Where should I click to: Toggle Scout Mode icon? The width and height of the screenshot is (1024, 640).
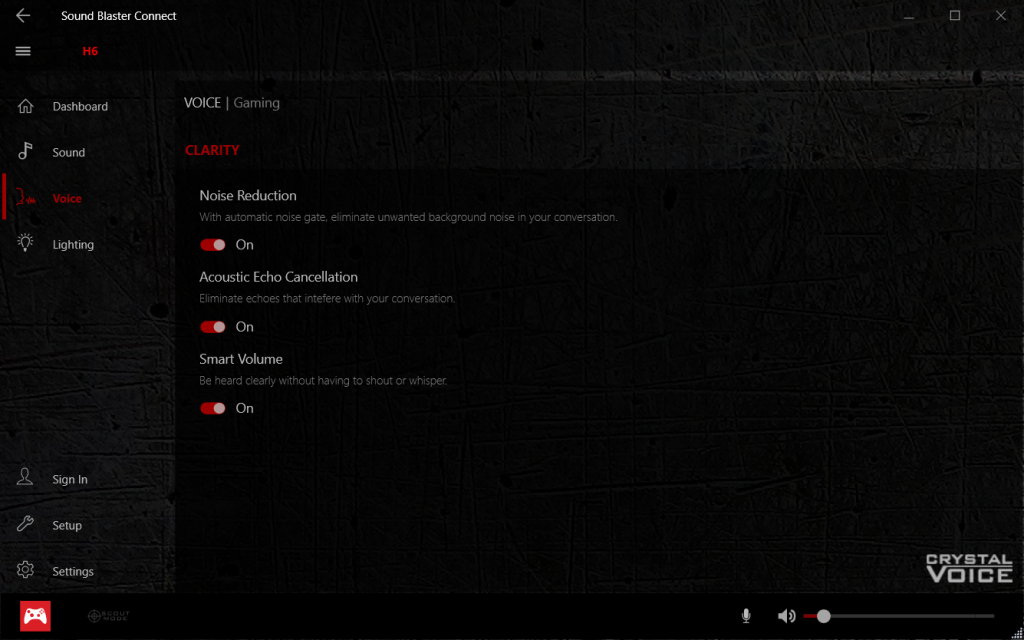[x=109, y=615]
